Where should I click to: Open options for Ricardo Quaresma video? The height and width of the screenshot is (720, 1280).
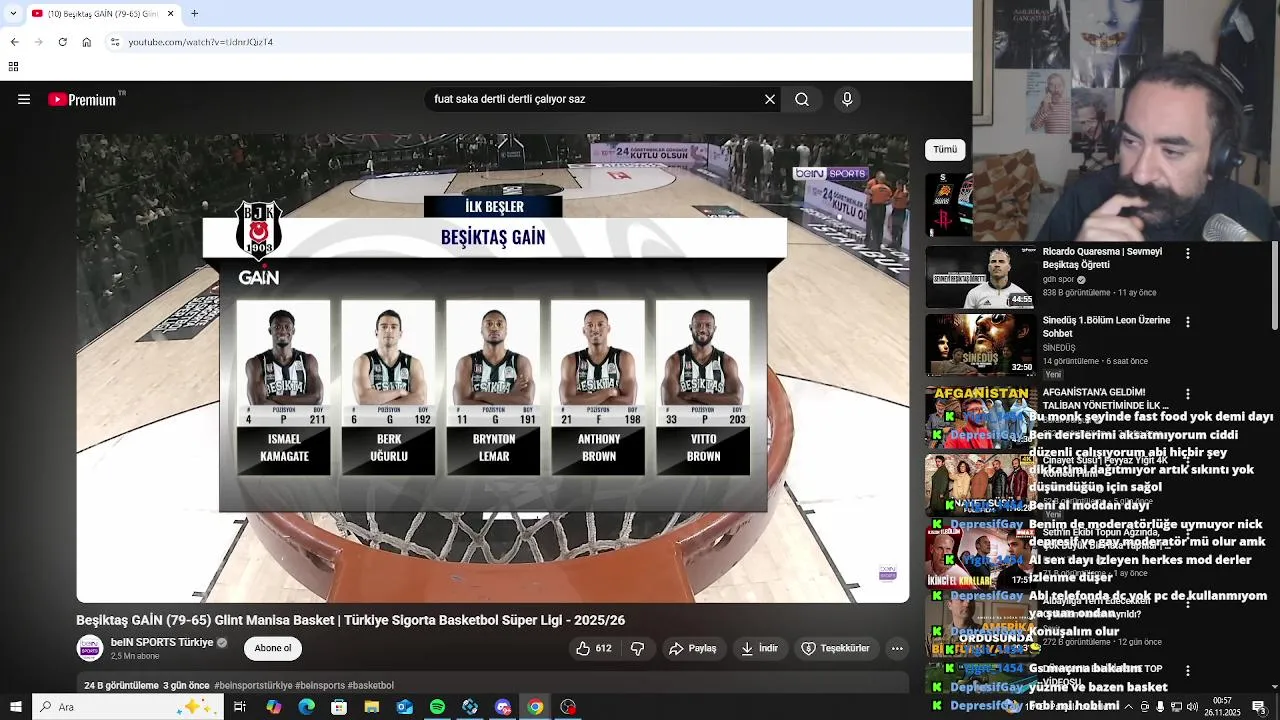pos(1188,254)
